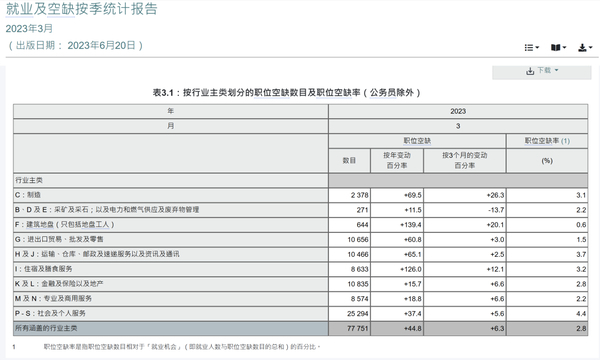Click the value +60.8 in the 进出口贸易 row

click(412, 240)
